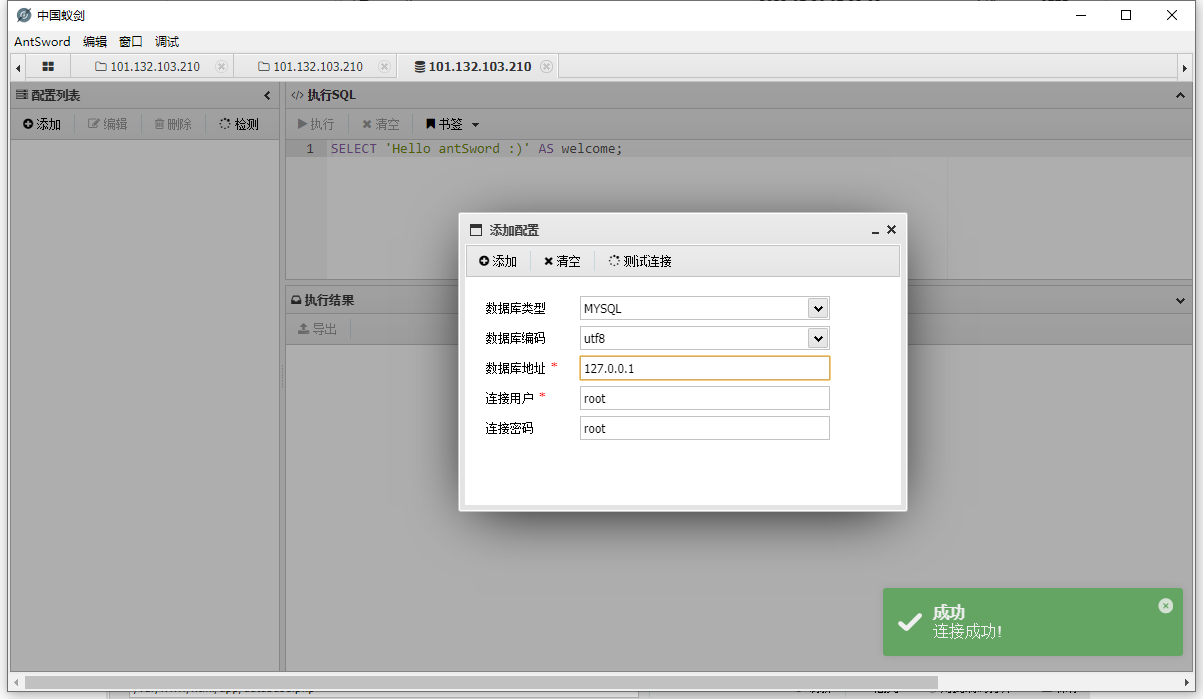1203x699 pixels.
Task: Click 清空 in the 执行SQL toolbar
Action: (380, 125)
